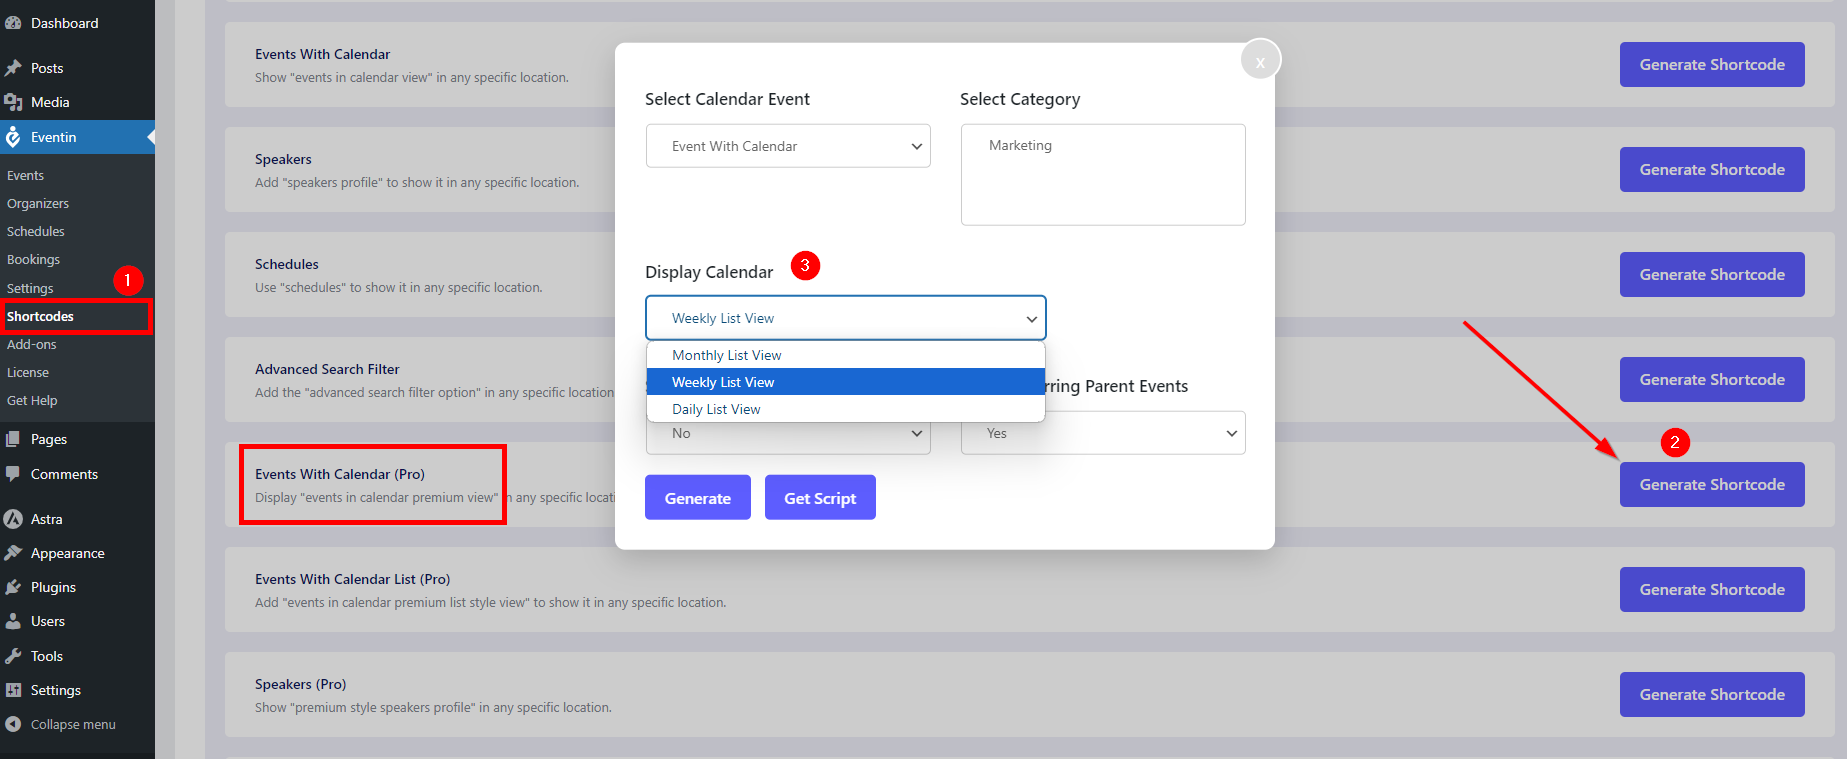
Task: Click the Get Script button
Action: (820, 497)
